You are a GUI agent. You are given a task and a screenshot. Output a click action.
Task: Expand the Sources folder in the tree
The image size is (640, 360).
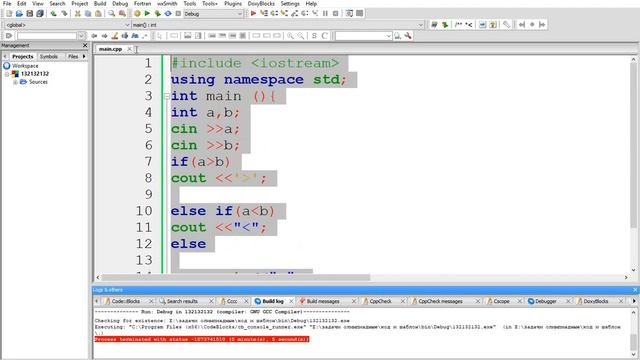point(15,82)
